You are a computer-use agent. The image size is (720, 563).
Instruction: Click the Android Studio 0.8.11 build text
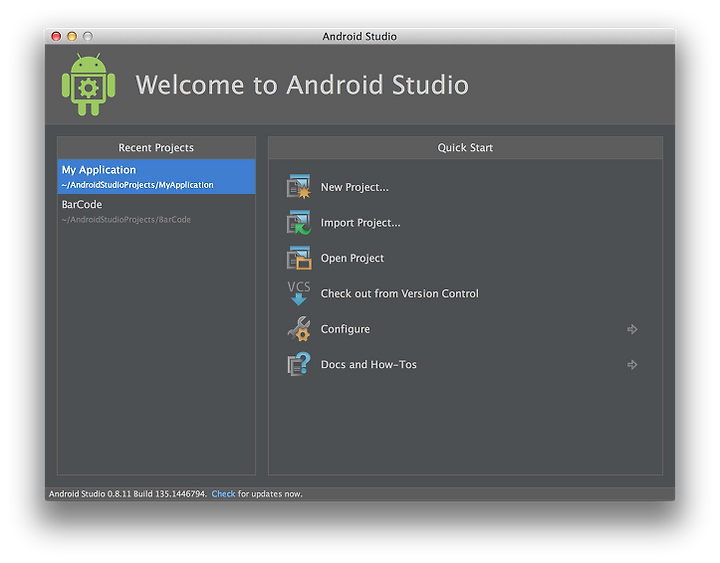[128, 494]
